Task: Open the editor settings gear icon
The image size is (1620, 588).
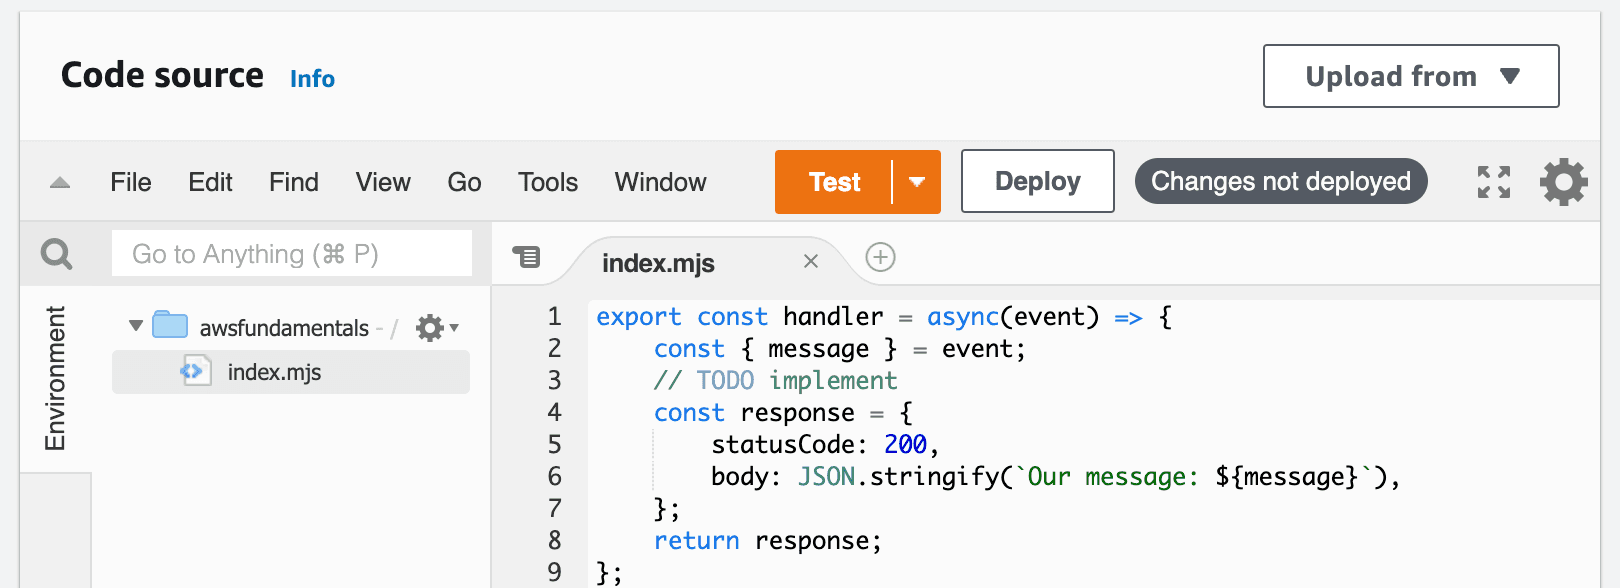Action: coord(1563,182)
